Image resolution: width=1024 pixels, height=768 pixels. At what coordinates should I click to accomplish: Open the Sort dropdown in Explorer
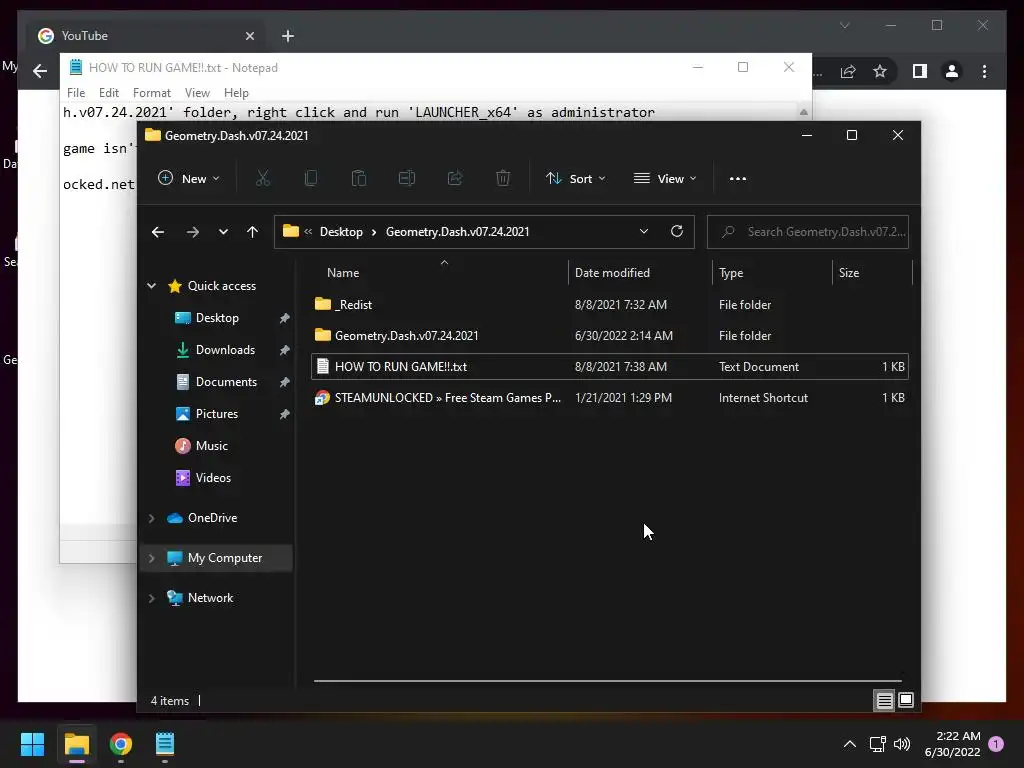[x=576, y=178]
